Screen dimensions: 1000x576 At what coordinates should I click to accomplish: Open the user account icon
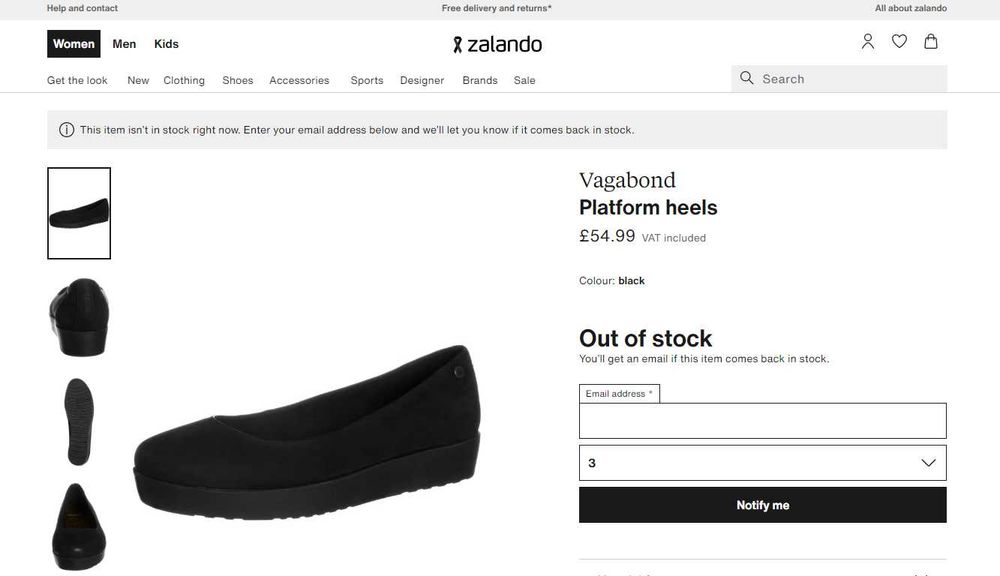click(x=868, y=42)
